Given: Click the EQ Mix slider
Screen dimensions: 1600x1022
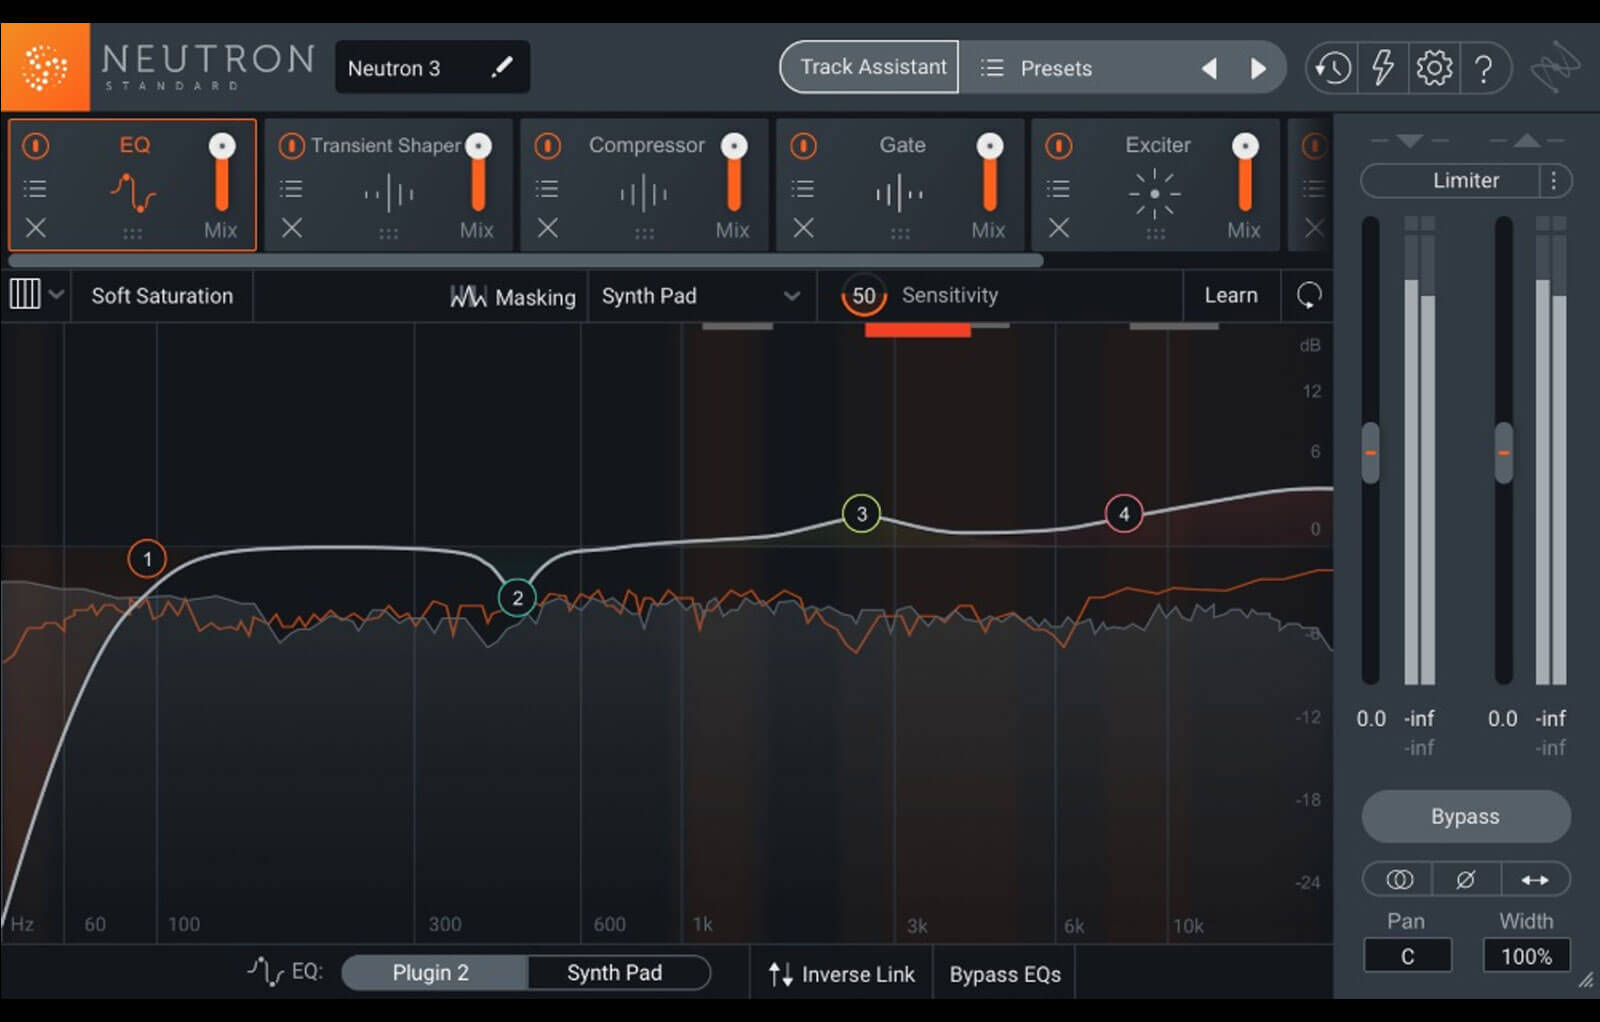Looking at the screenshot, I should pos(222,172).
